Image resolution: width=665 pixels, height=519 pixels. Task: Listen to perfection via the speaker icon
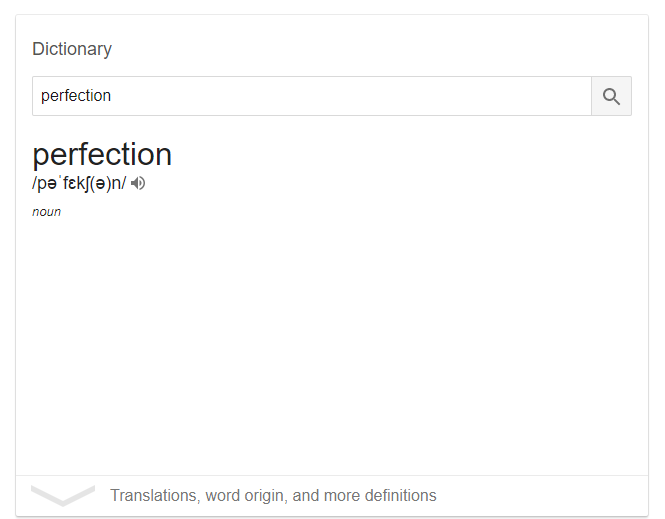(138, 183)
